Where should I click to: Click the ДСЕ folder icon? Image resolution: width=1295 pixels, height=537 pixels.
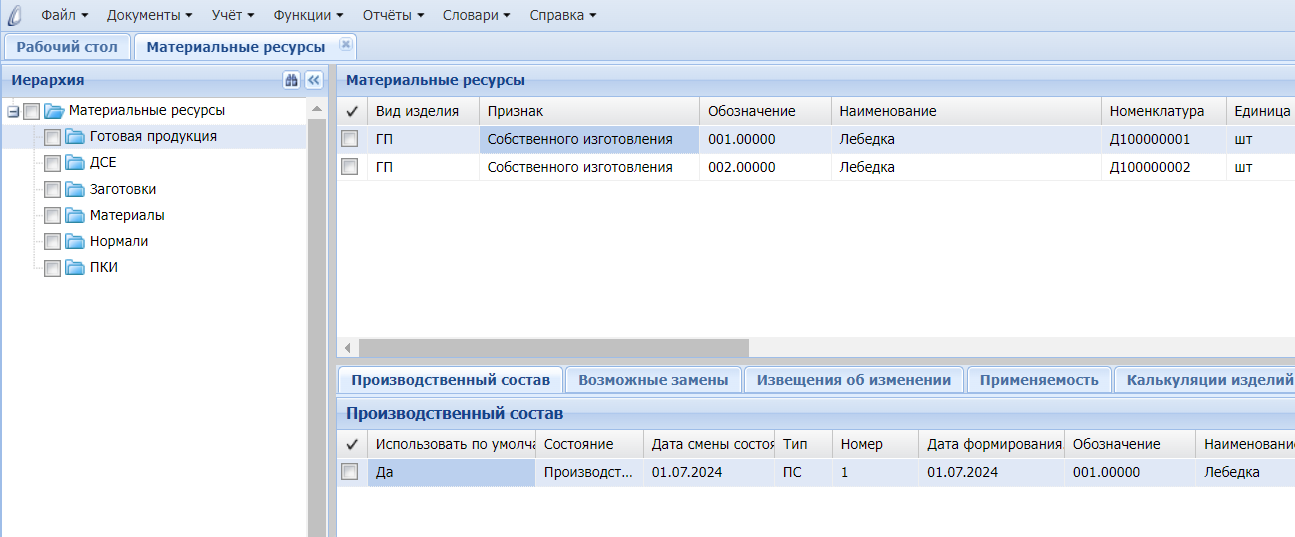pyautogui.click(x=75, y=163)
